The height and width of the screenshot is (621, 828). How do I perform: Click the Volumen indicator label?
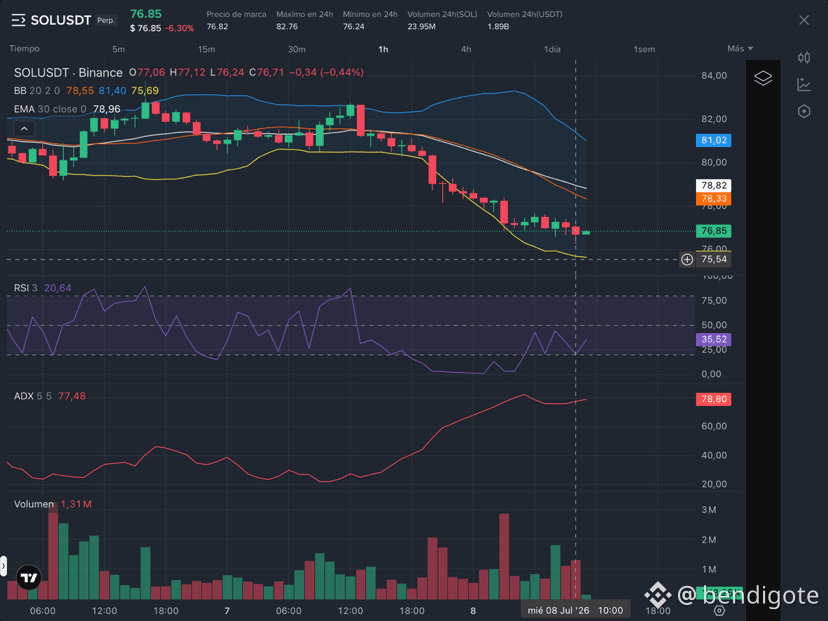(x=34, y=504)
